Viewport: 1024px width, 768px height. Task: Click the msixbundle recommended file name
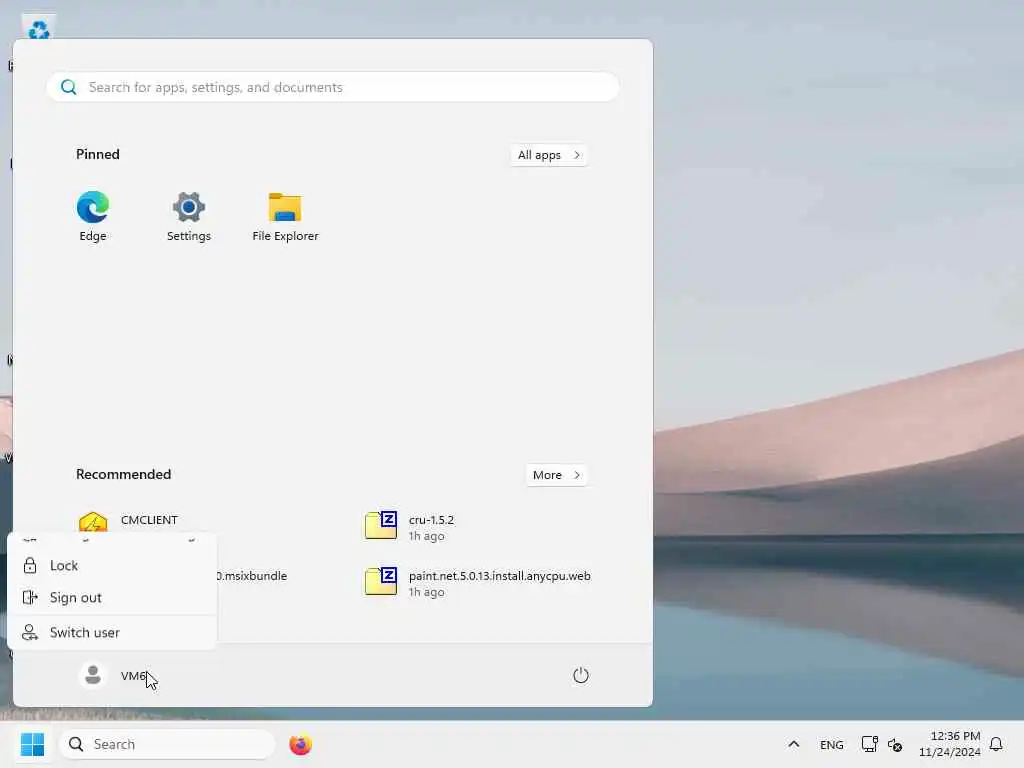(252, 576)
